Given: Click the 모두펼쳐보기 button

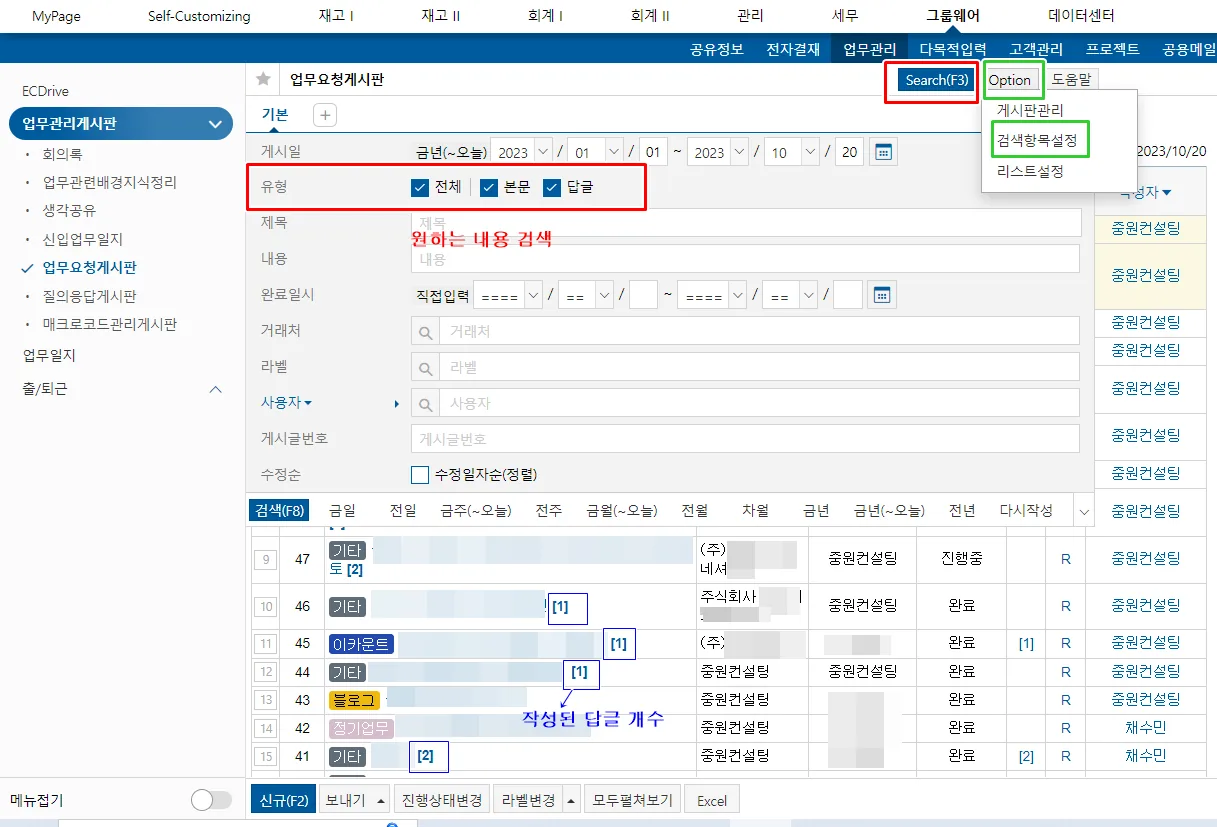Looking at the screenshot, I should [632, 800].
